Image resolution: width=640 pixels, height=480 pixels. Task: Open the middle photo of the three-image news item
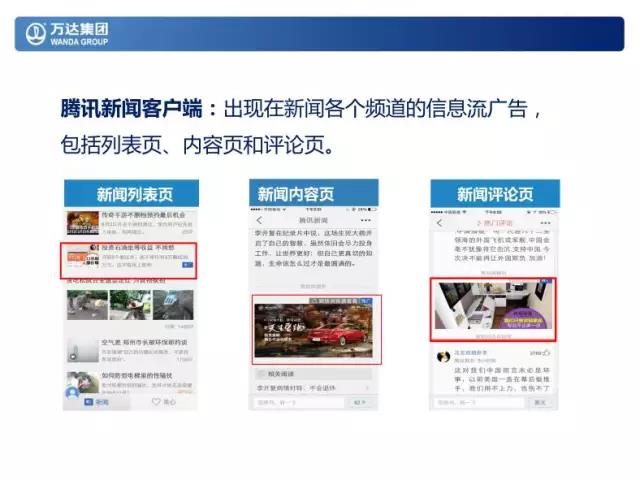click(x=130, y=305)
